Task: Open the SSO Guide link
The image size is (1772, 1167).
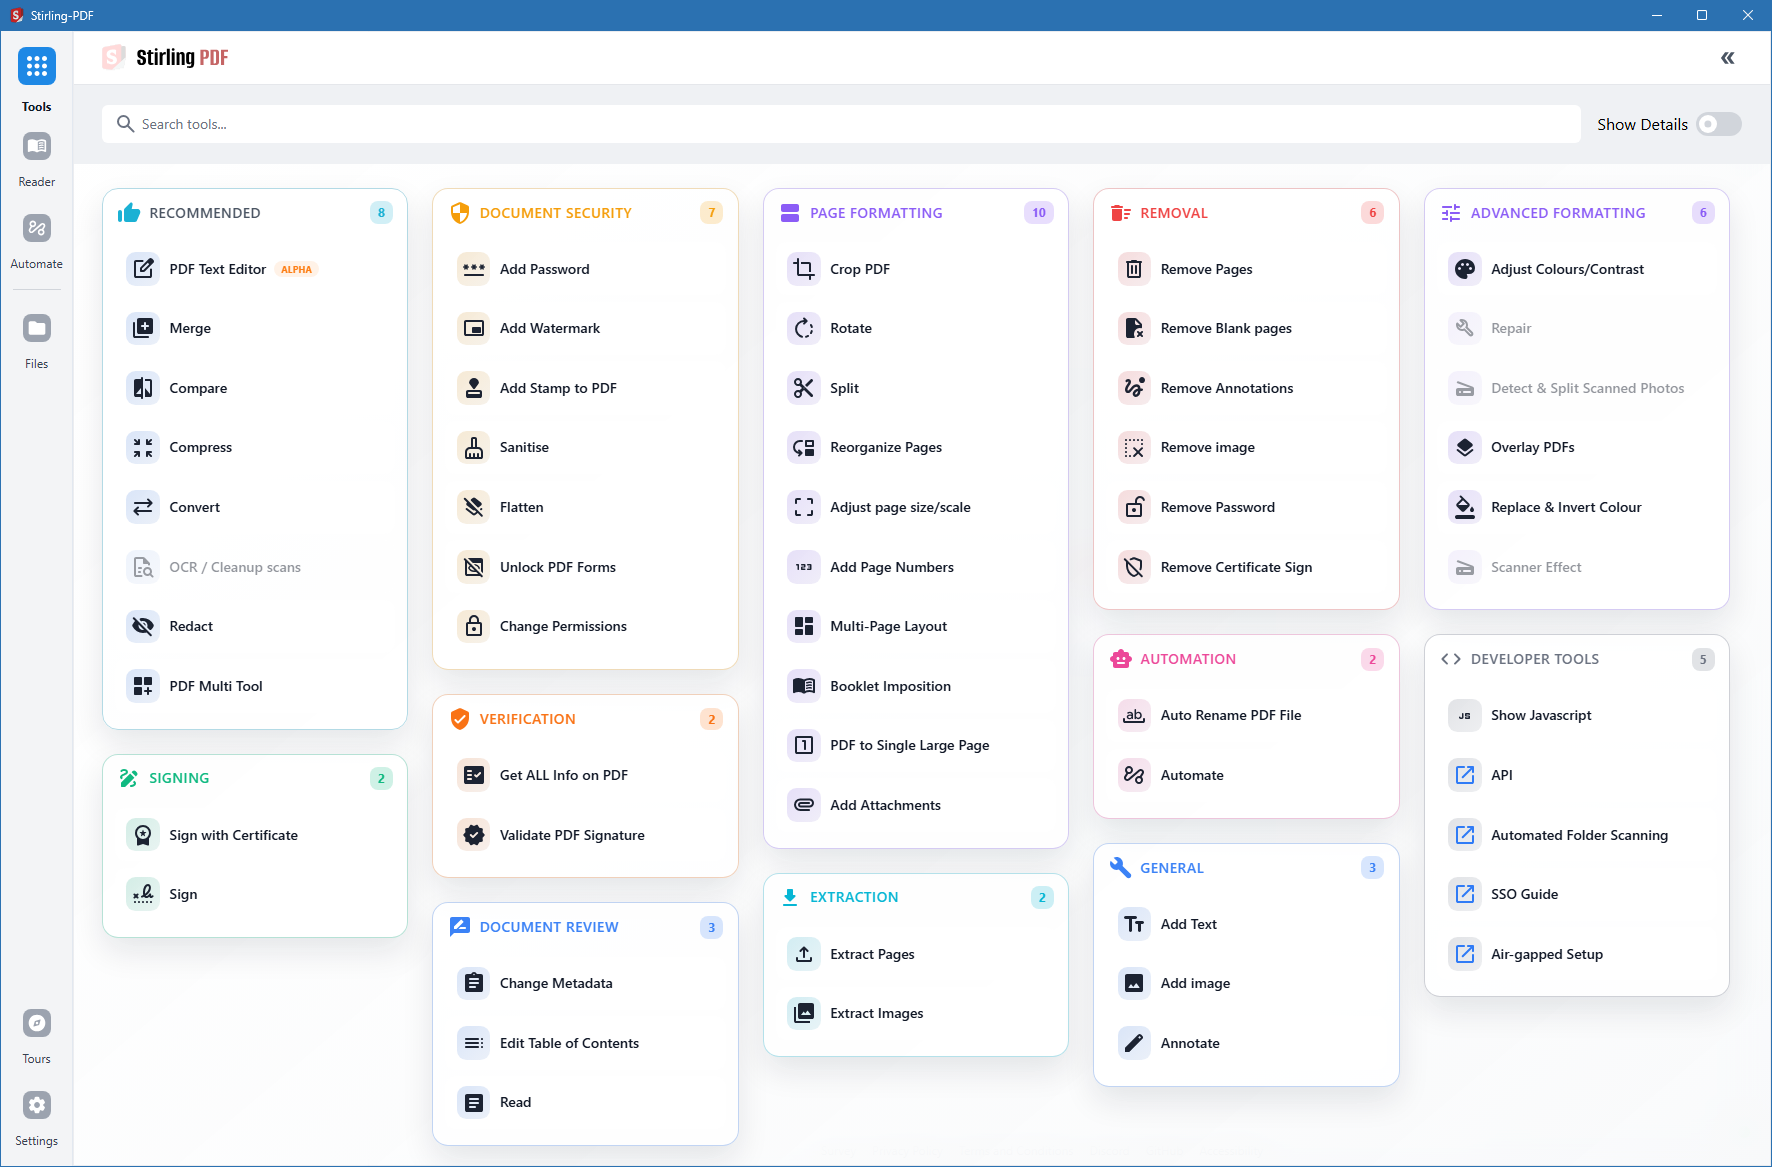Action: click(x=1523, y=894)
